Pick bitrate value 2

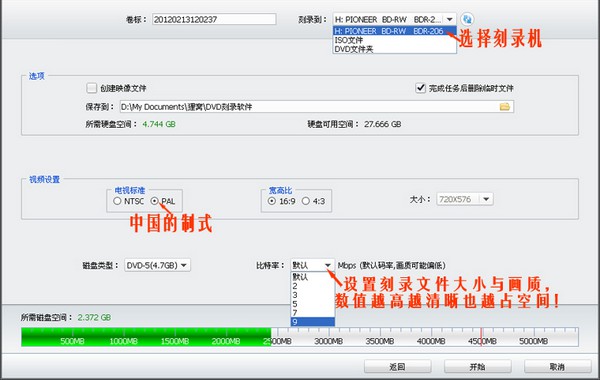(313, 286)
